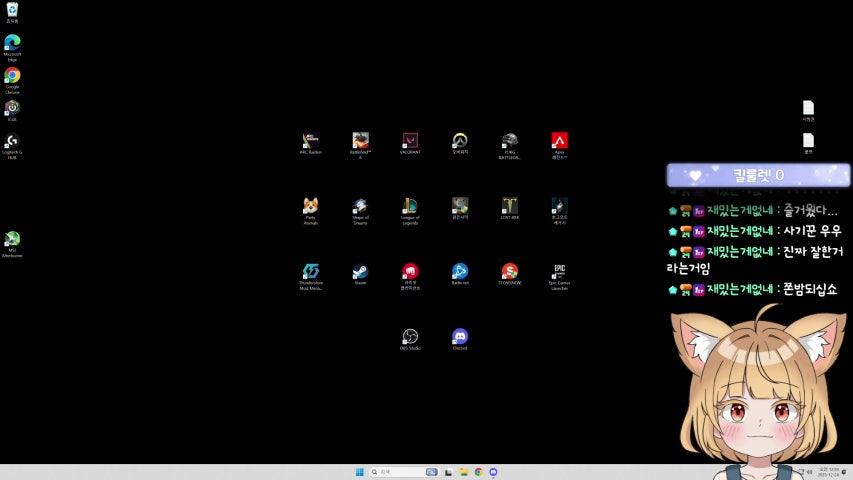This screenshot has height=480, width=853.
Task: Click the taskbar search box
Action: (x=404, y=472)
